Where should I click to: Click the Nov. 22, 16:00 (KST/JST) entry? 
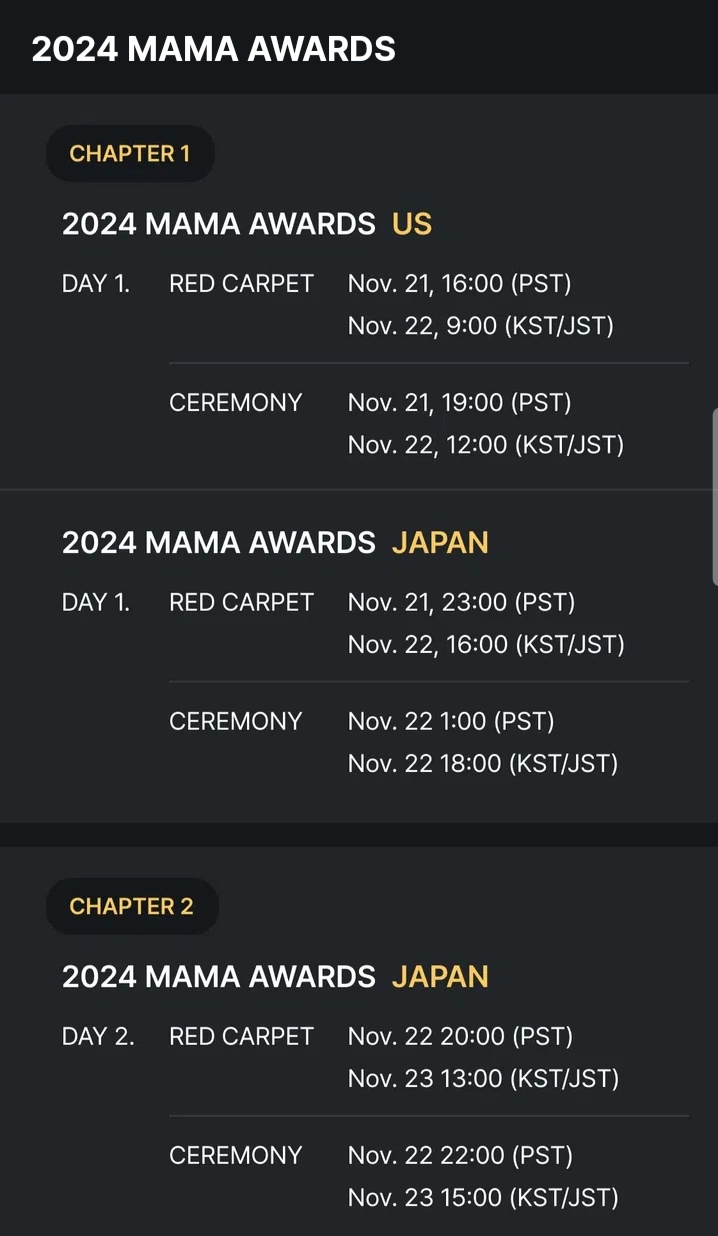coord(486,645)
